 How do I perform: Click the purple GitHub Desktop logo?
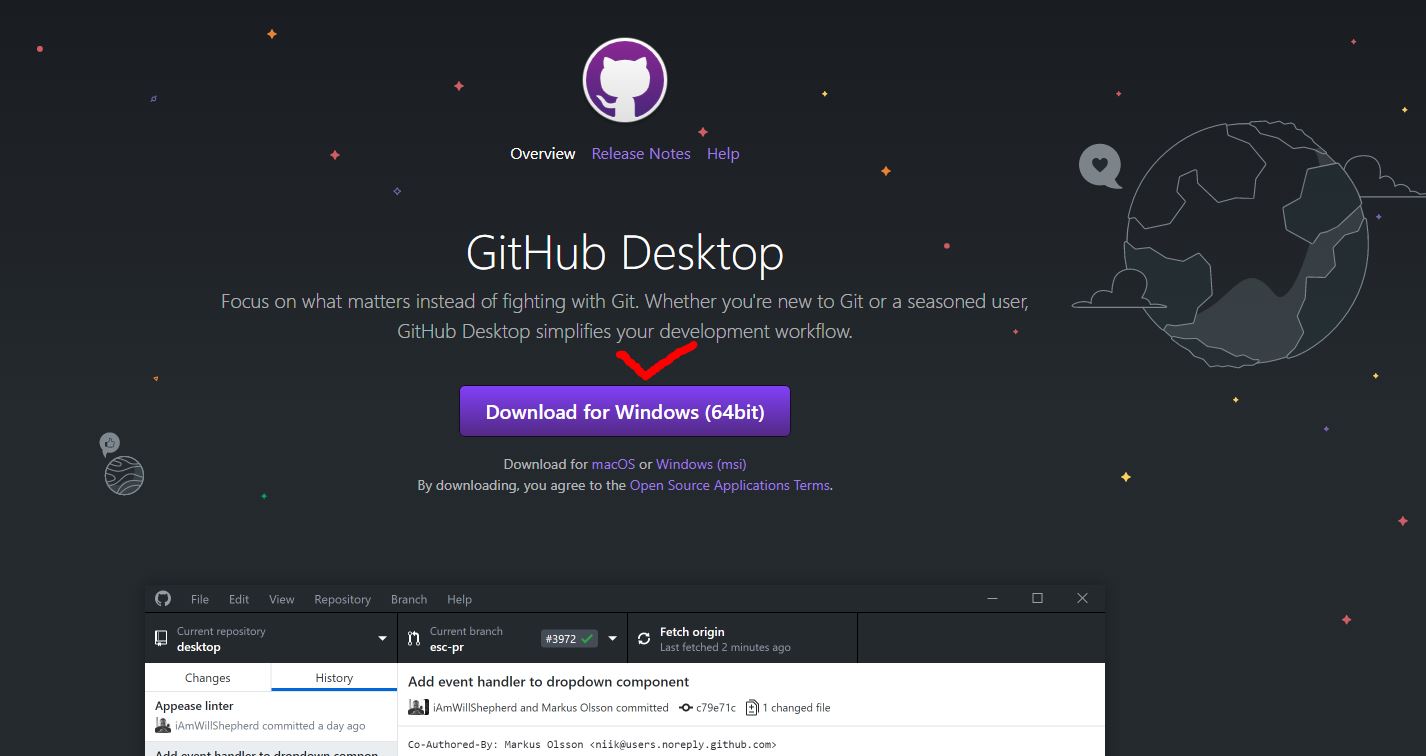(x=625, y=80)
